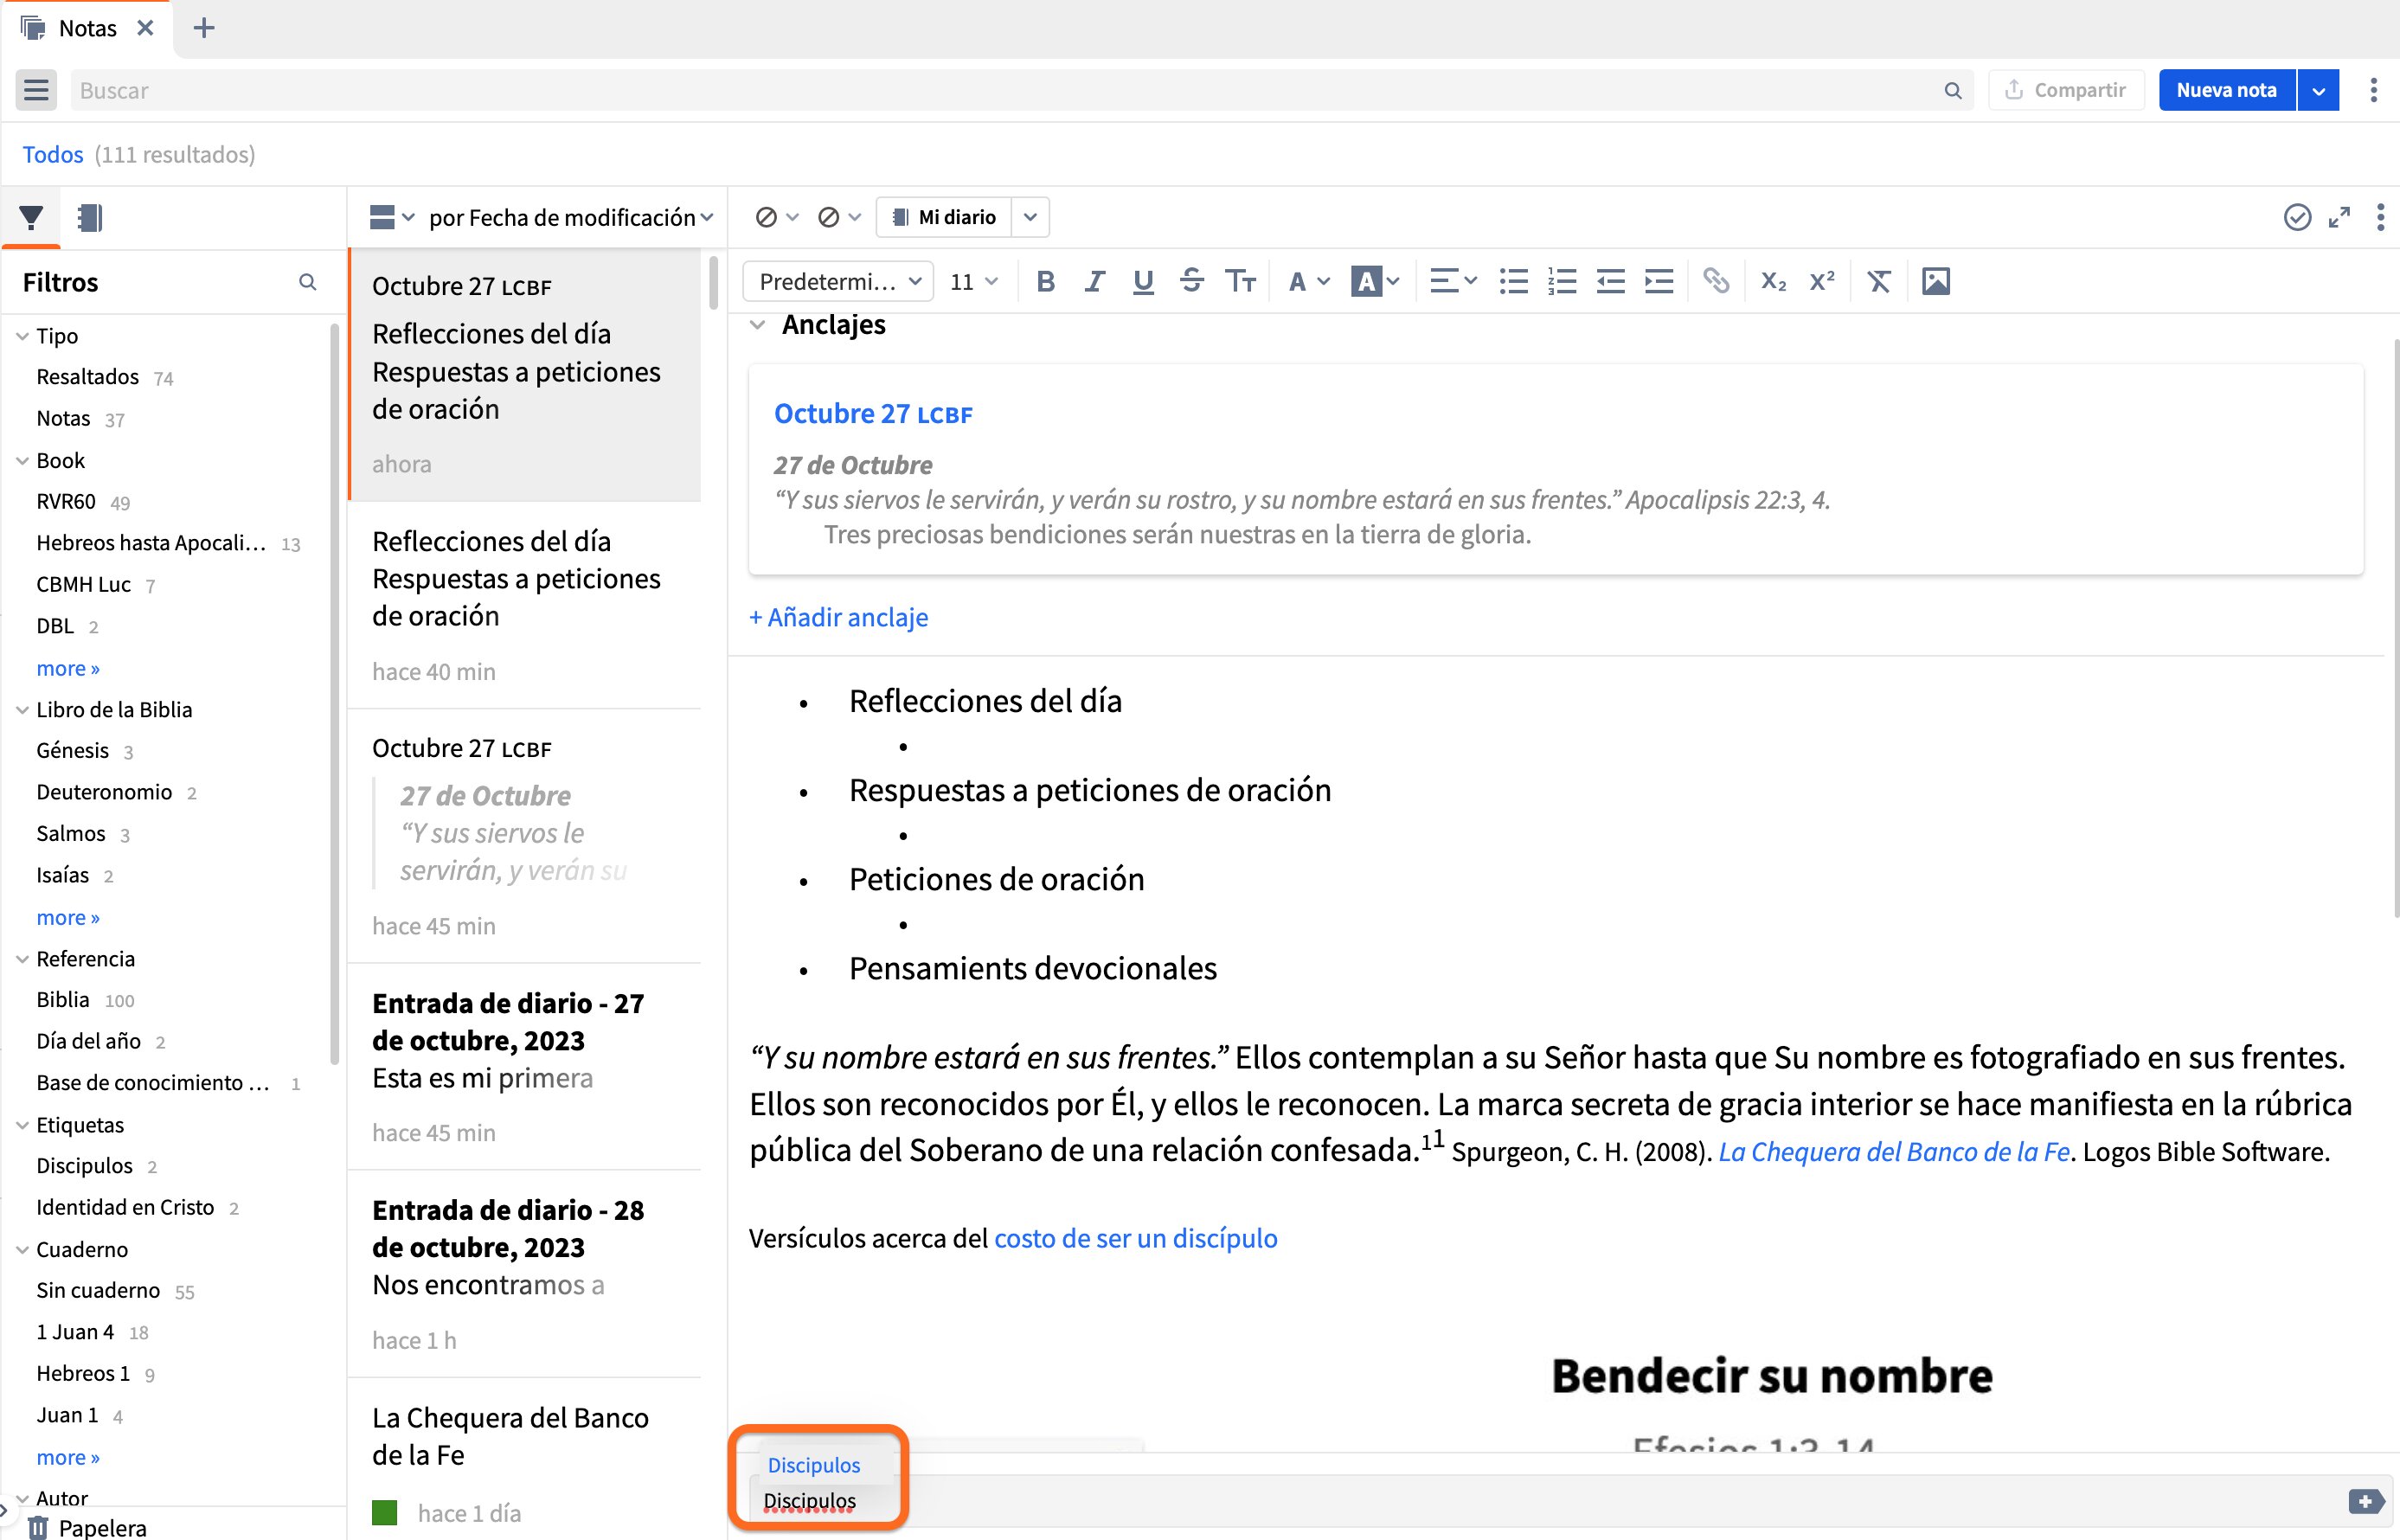Underline the selected text

coord(1143,281)
